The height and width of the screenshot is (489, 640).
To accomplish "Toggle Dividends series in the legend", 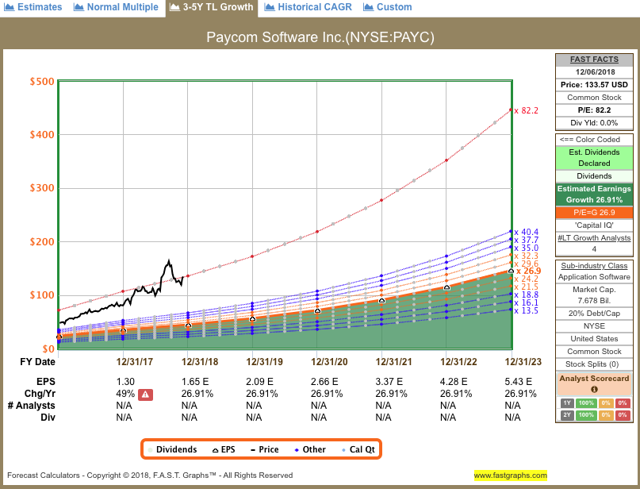I will coord(173,449).
